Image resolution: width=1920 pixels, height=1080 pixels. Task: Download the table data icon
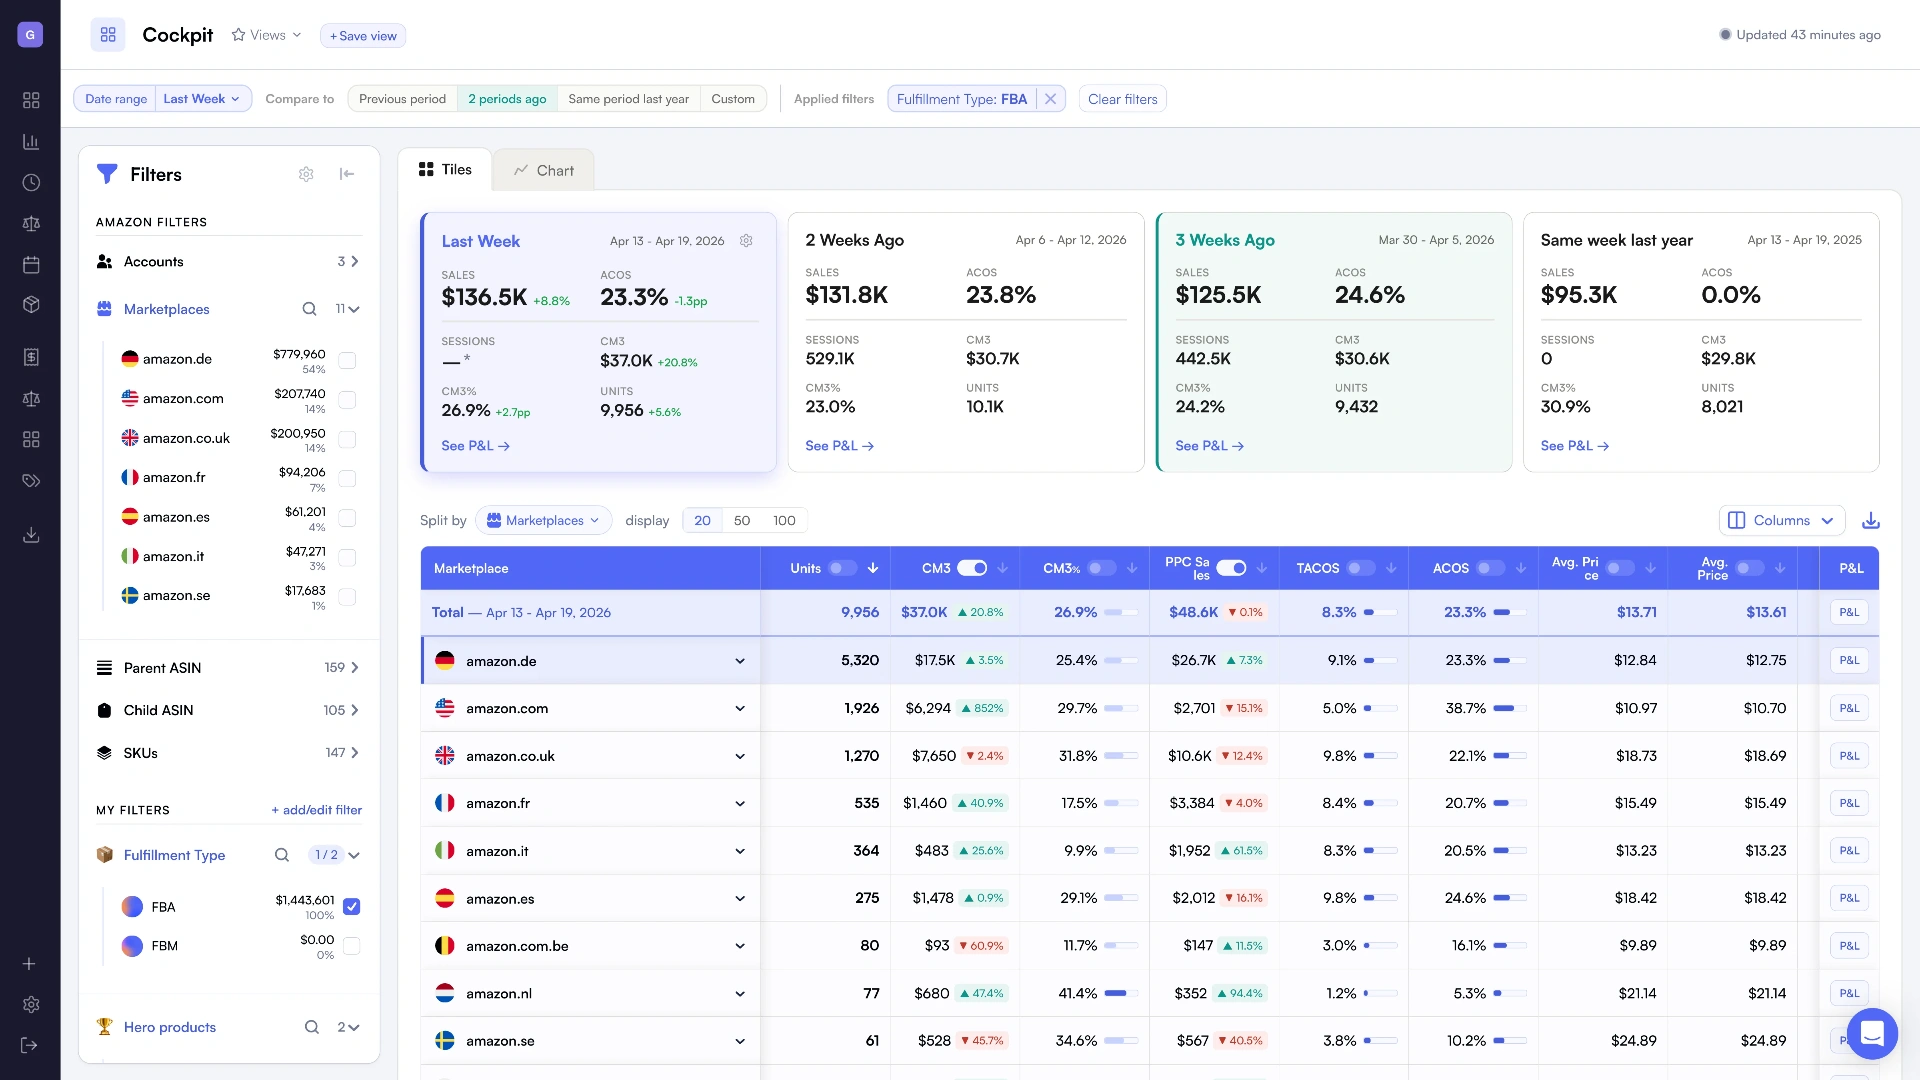(1871, 521)
